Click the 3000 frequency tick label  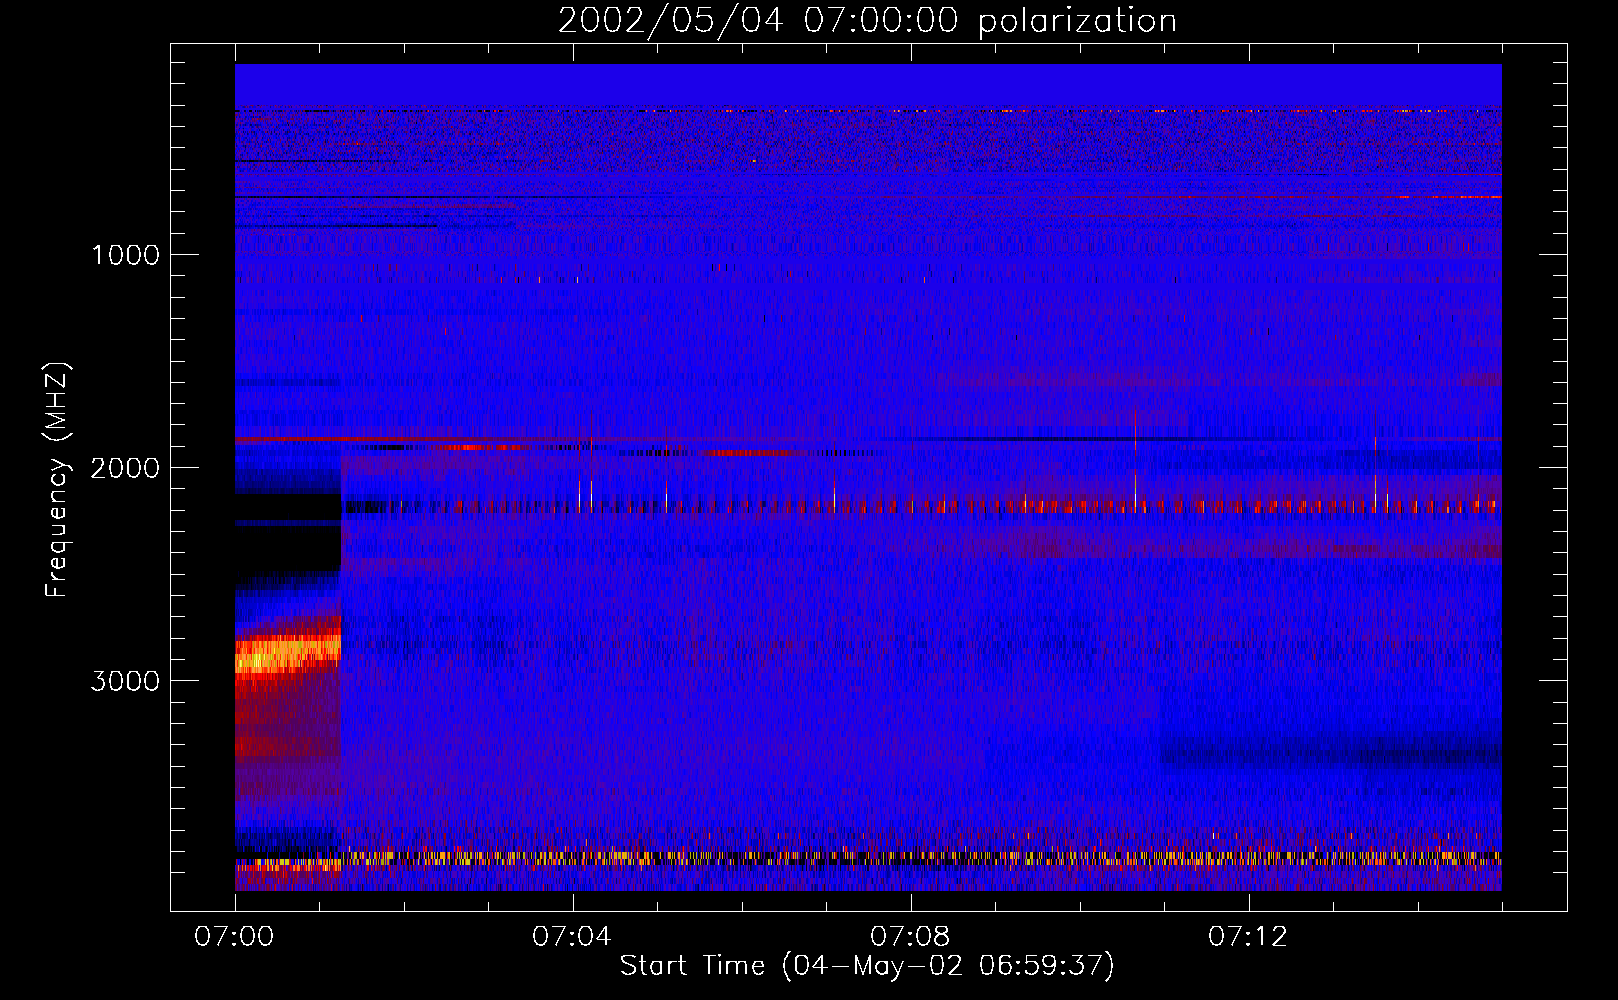click(125, 681)
